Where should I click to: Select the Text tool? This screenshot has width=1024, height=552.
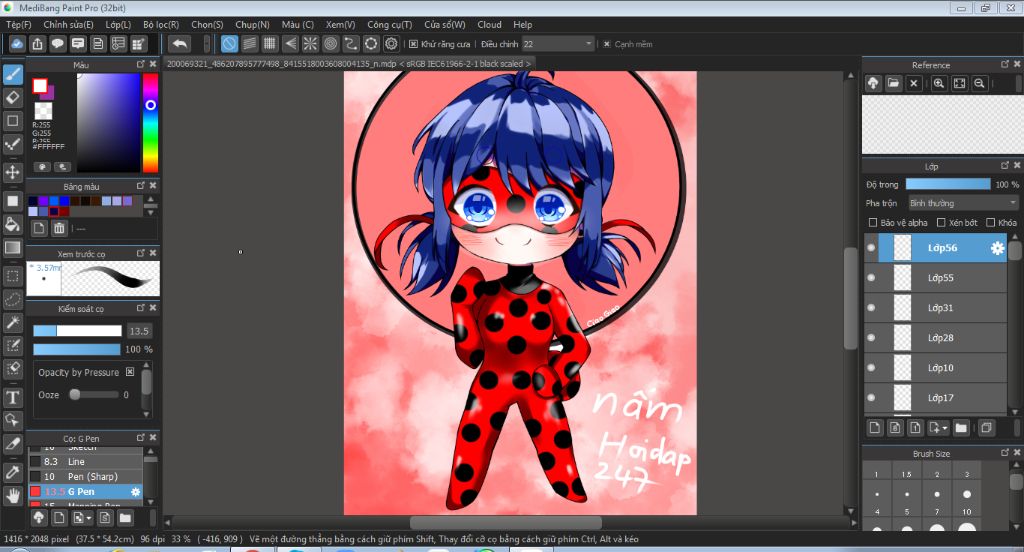point(12,397)
